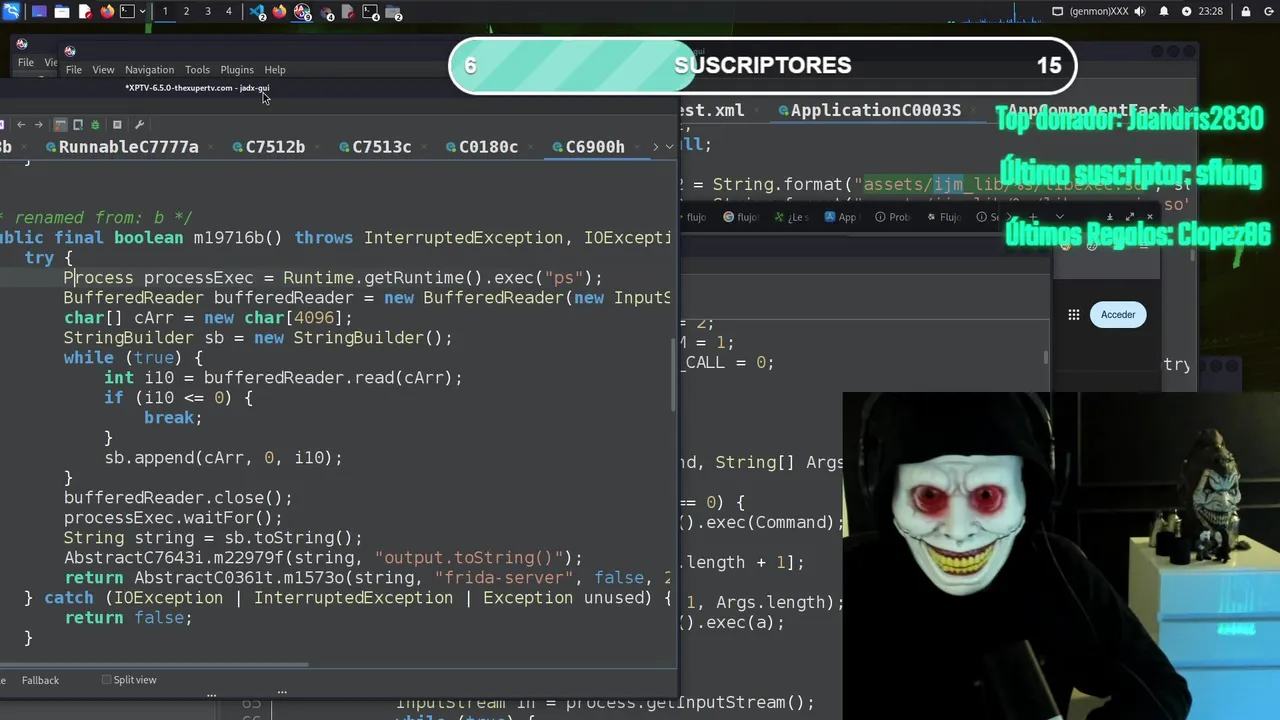Open the Navigation menu
1280x720 pixels.
(149, 70)
